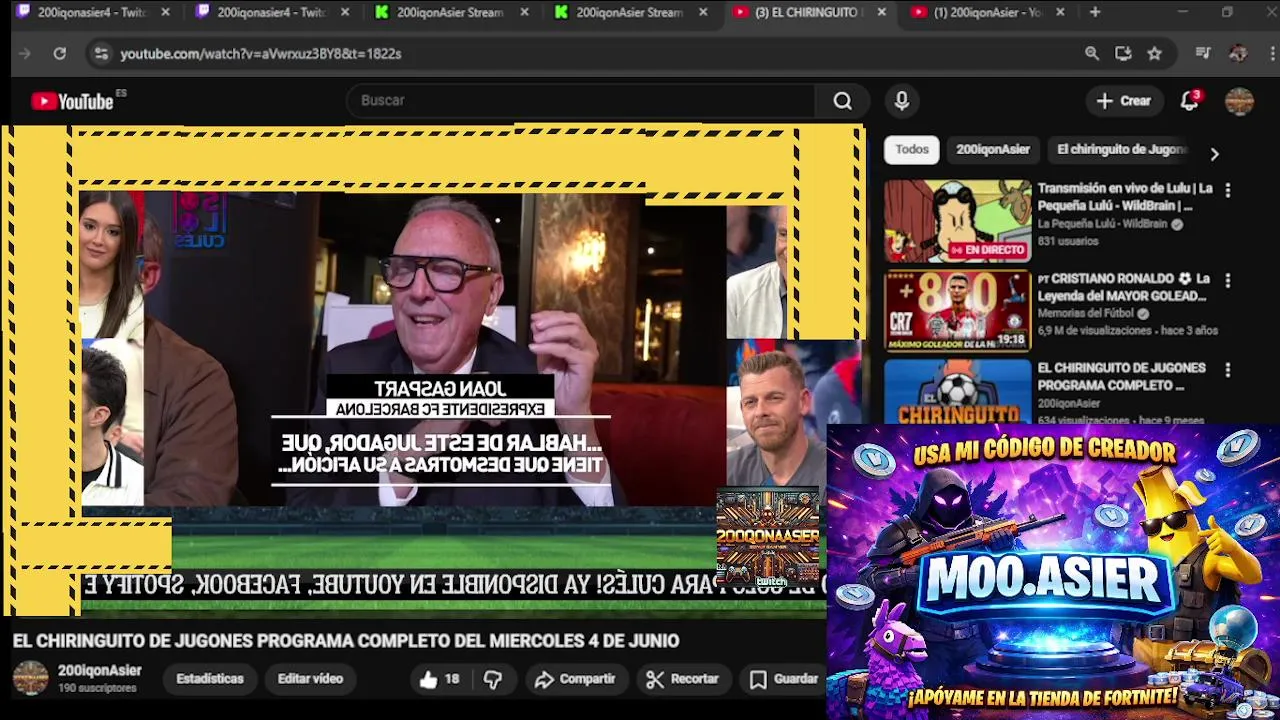
Task: Click Editar vídeo button
Action: coord(310,679)
